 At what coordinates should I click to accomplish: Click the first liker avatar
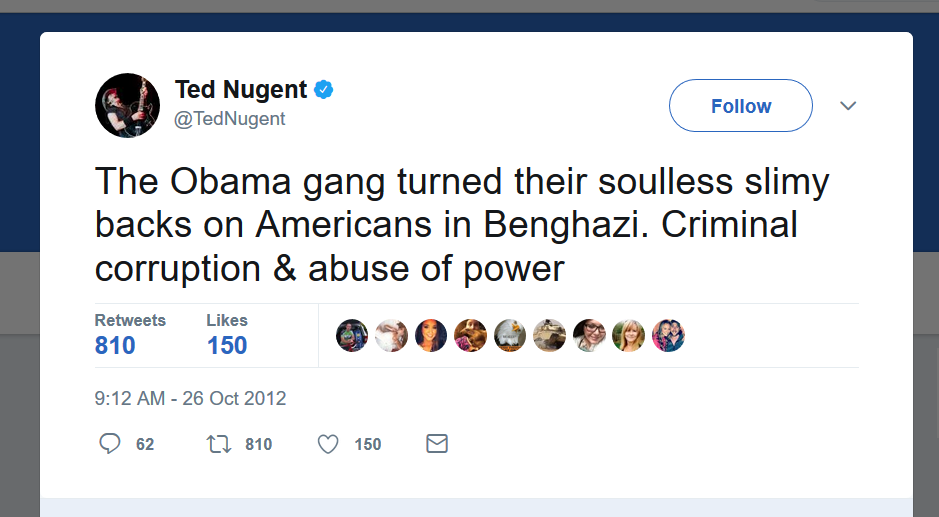point(352,336)
